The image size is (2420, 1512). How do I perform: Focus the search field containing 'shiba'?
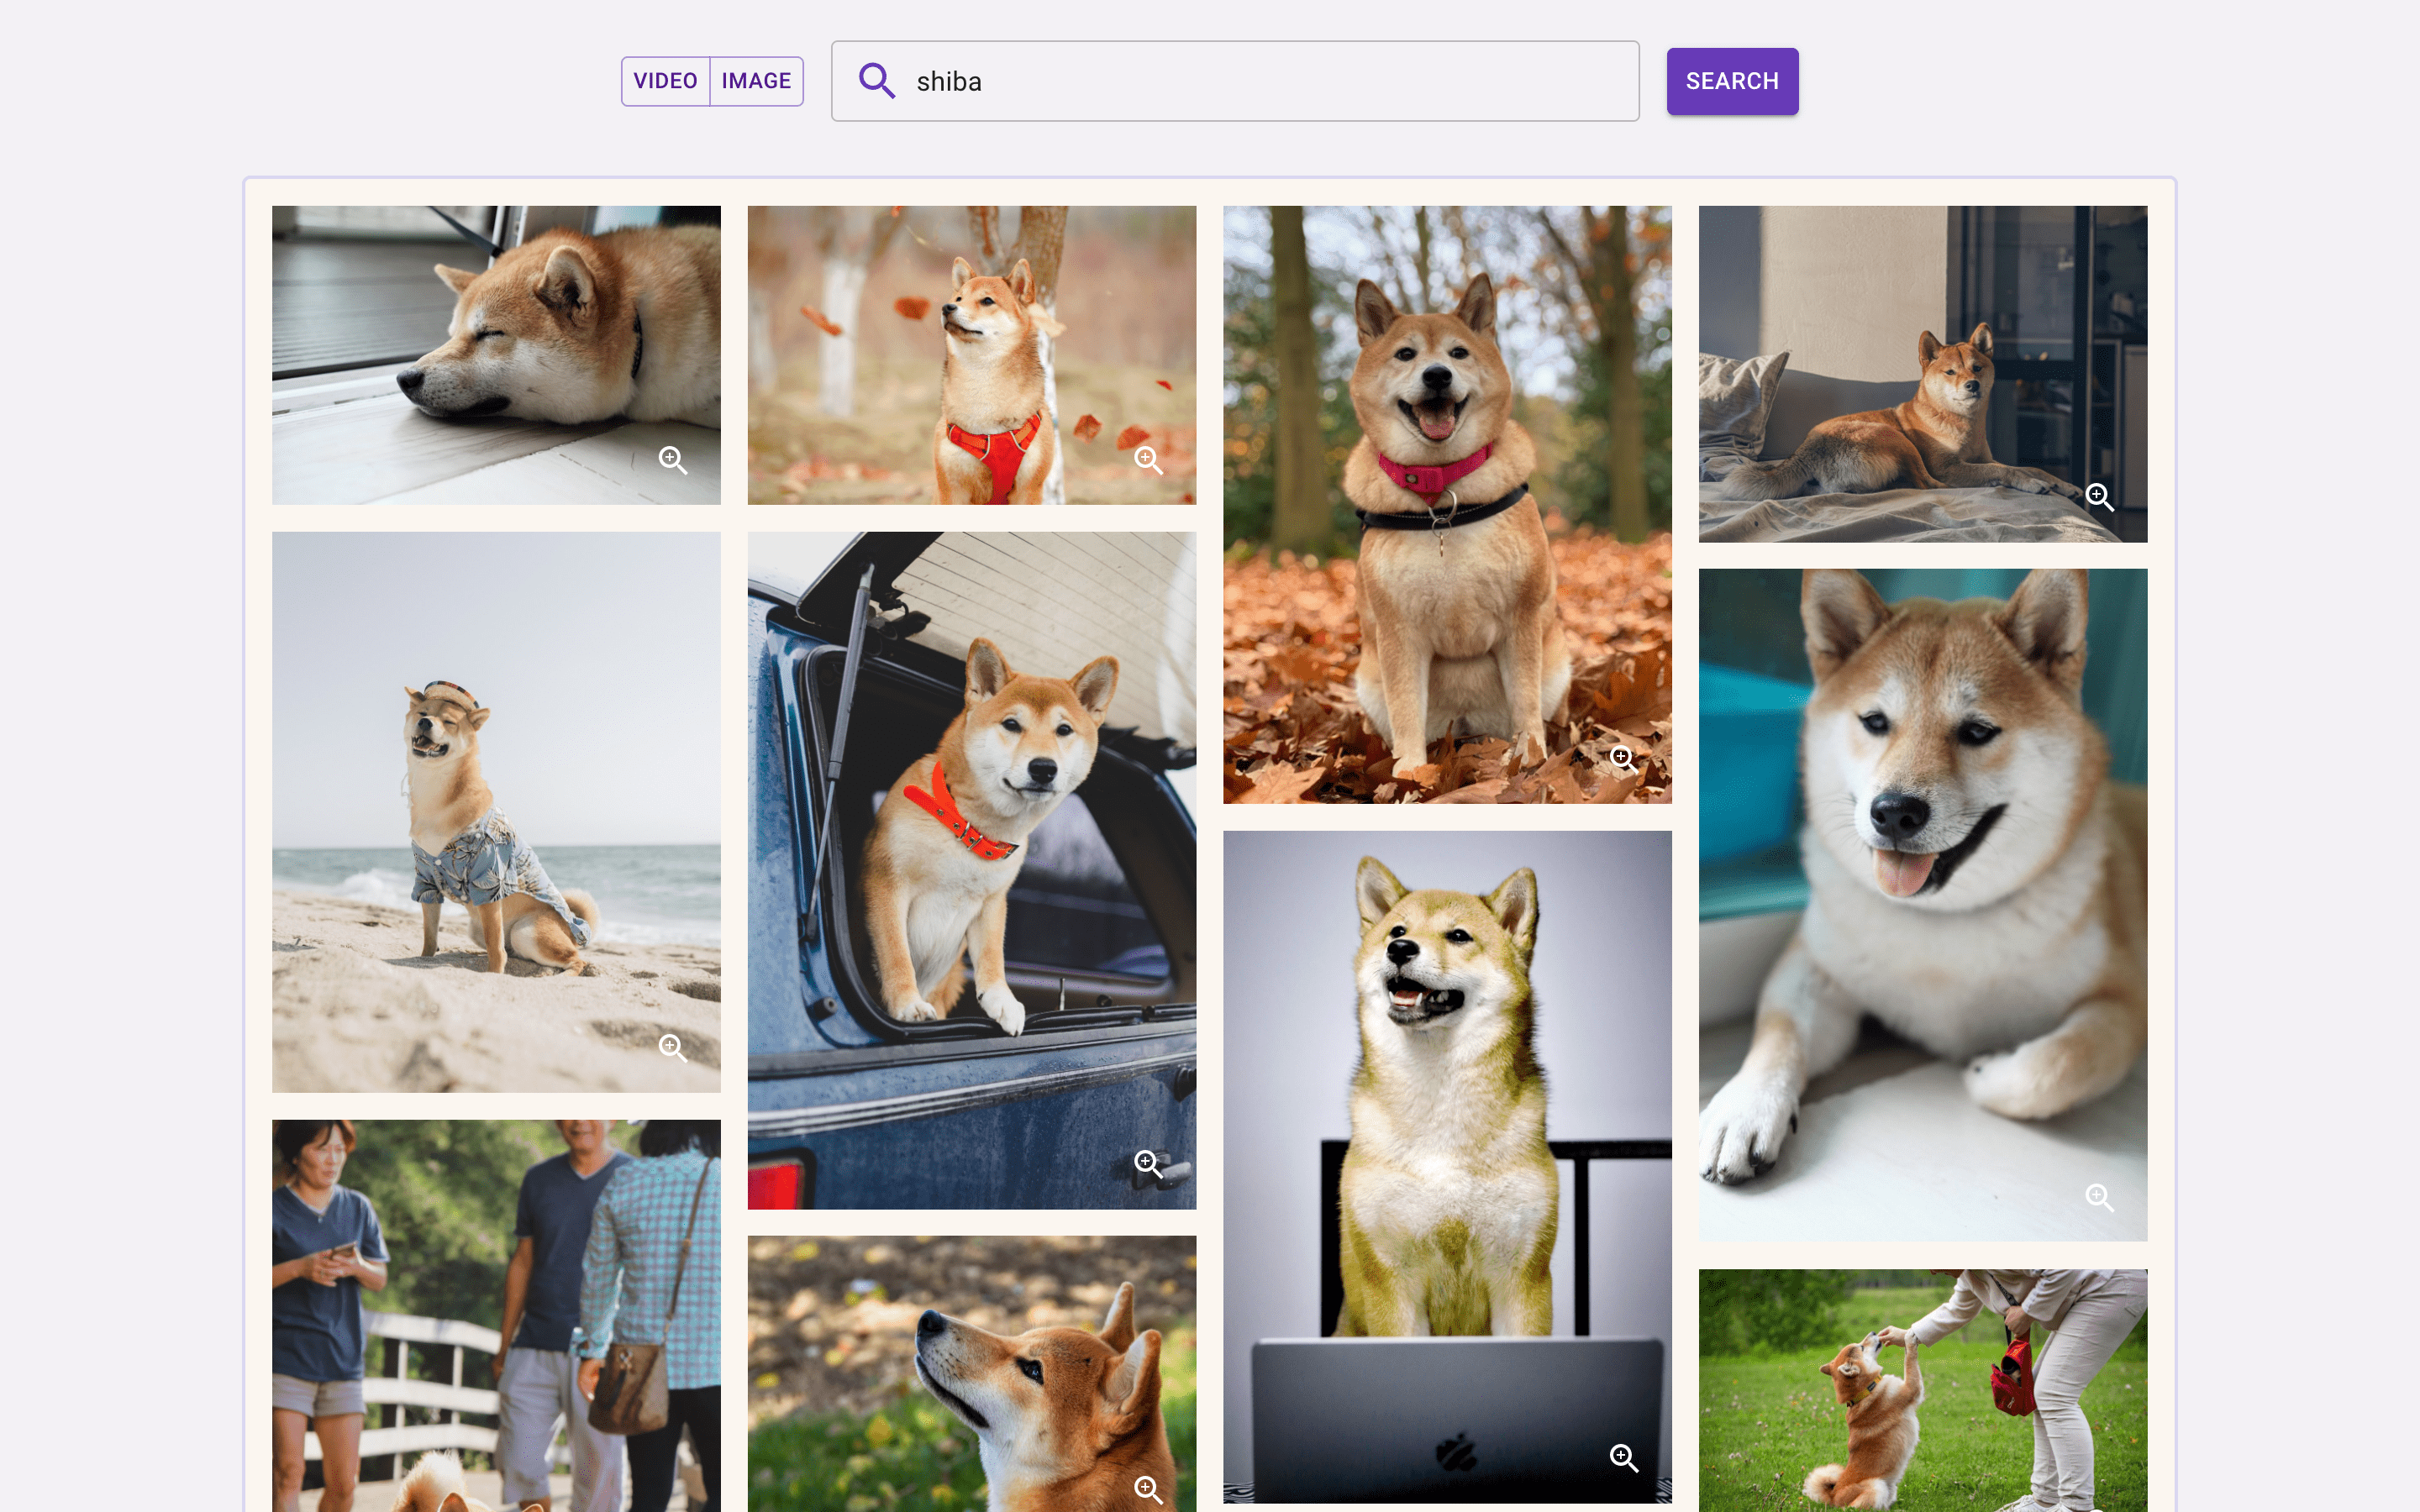coord(1235,81)
